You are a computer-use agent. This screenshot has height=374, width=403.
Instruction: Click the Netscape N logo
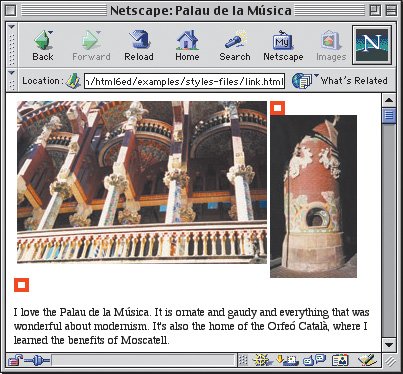point(372,45)
